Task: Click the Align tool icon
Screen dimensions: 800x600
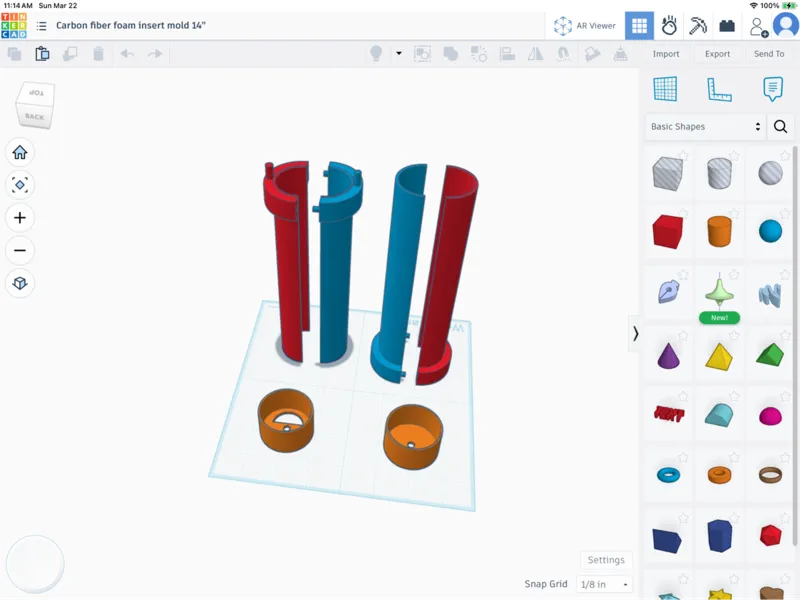Action: tap(507, 54)
